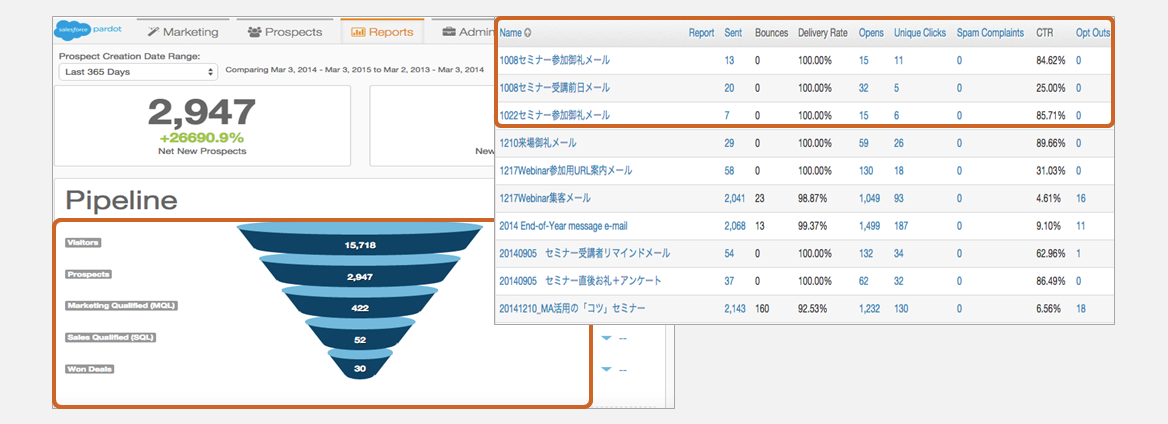Screen dimensions: 1168x424
Task: Click the Marketing tab's wand icon
Action: click(152, 32)
